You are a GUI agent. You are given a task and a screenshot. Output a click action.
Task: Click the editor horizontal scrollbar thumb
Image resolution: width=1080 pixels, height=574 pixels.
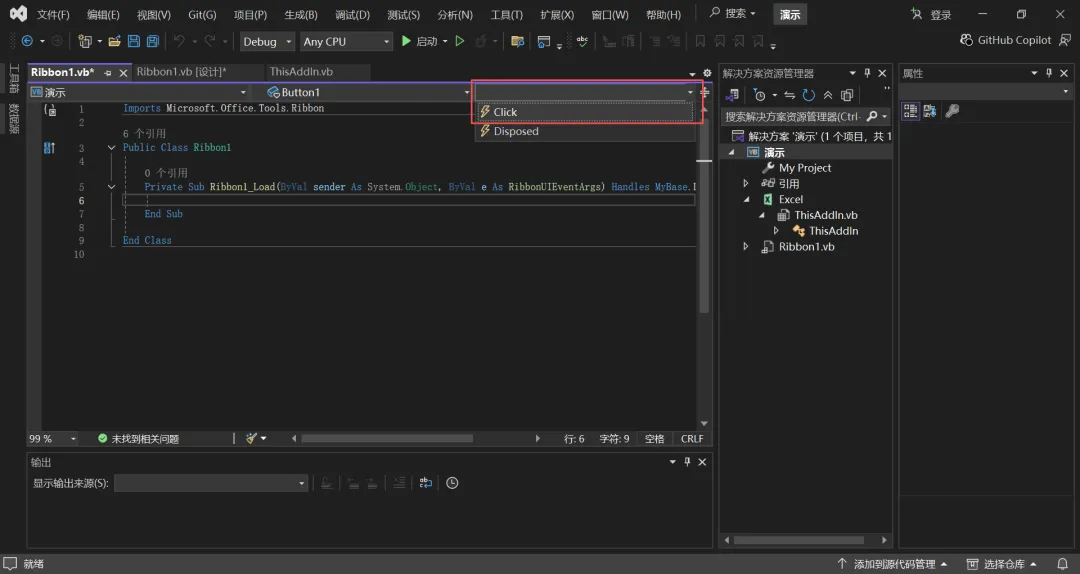386,438
